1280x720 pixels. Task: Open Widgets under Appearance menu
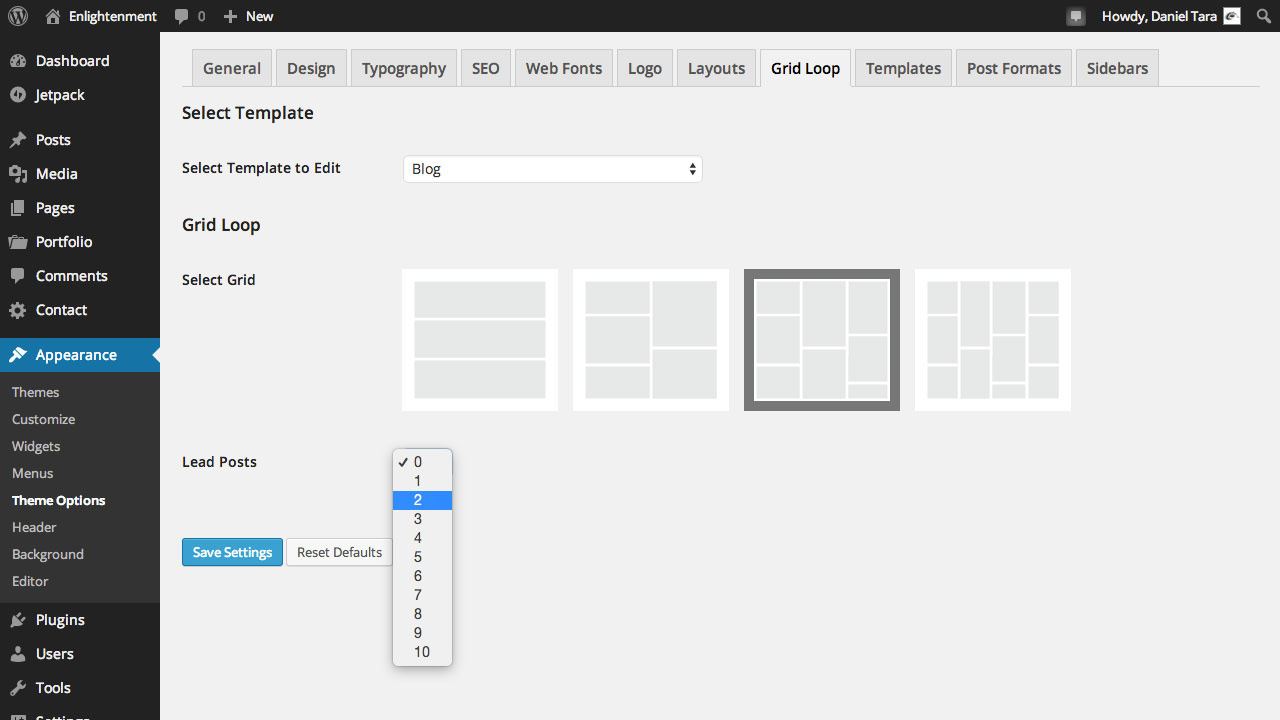(36, 446)
